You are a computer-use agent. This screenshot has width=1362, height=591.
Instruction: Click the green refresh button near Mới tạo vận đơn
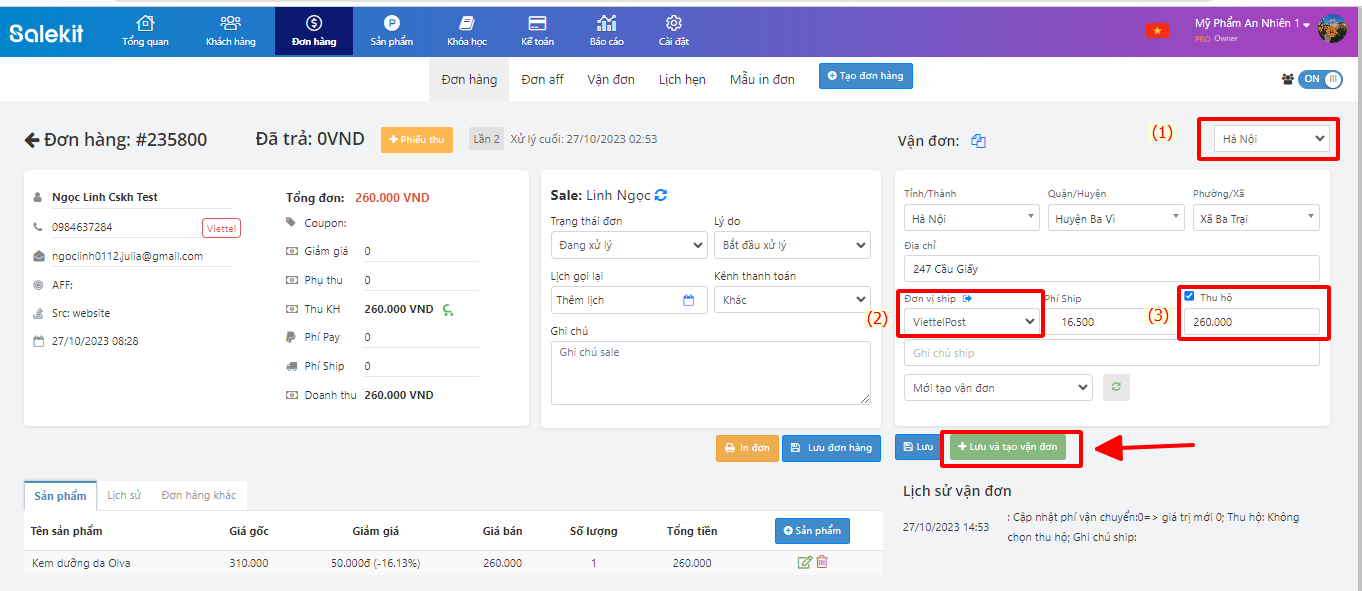click(1116, 388)
